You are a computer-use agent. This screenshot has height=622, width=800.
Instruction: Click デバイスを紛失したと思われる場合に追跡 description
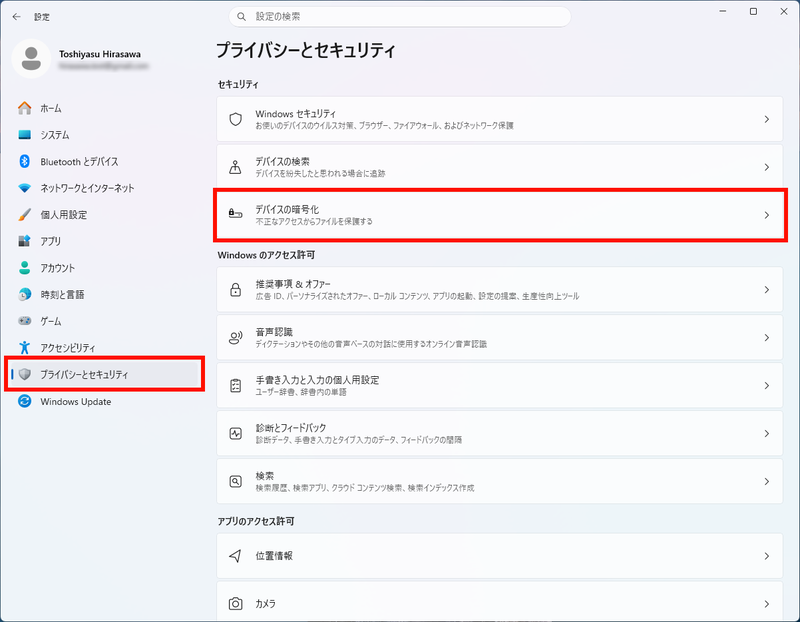[320, 173]
